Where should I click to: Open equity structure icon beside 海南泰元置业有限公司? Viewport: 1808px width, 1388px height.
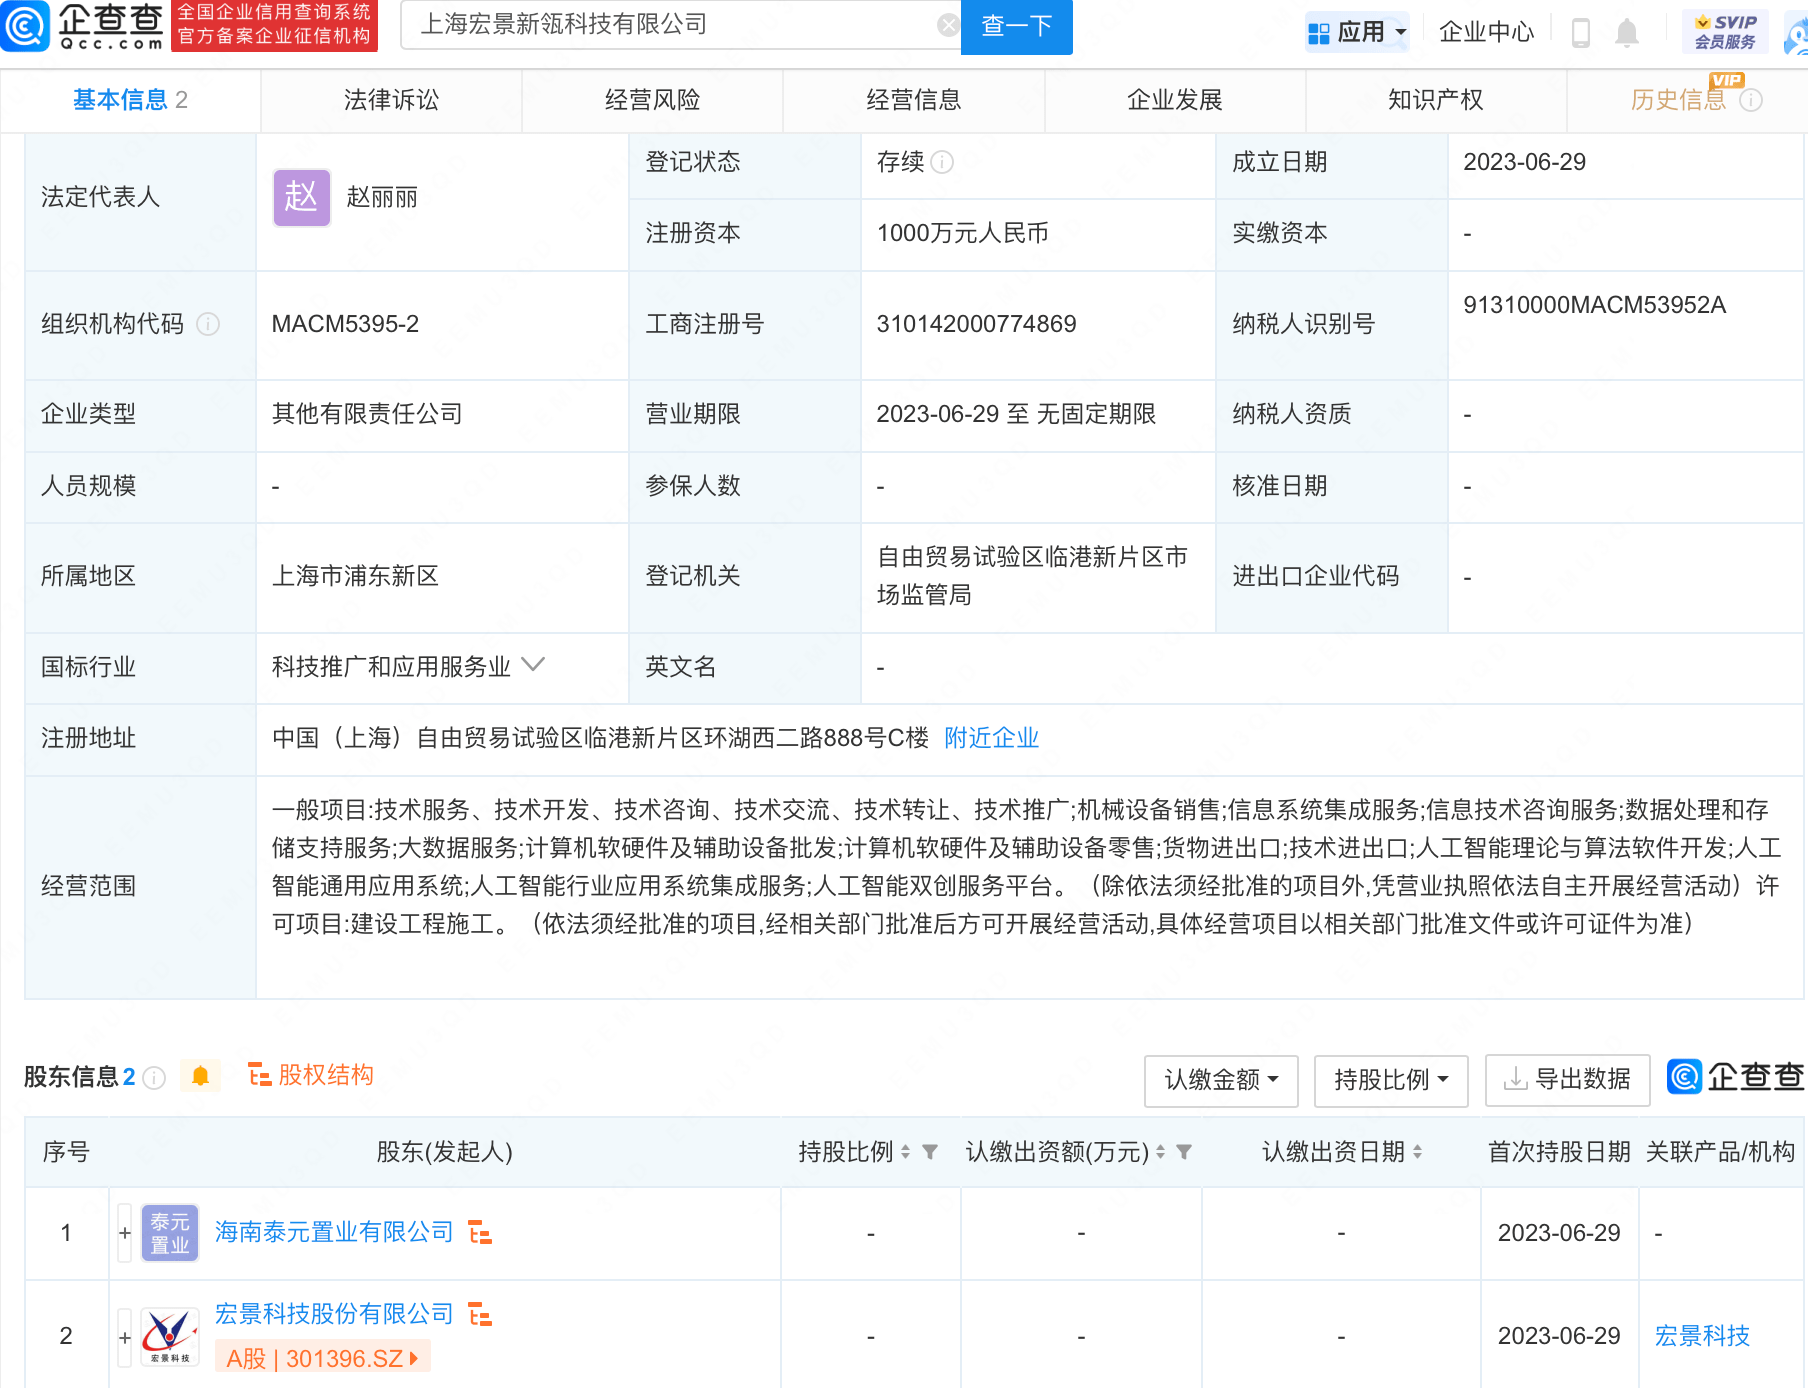point(480,1232)
